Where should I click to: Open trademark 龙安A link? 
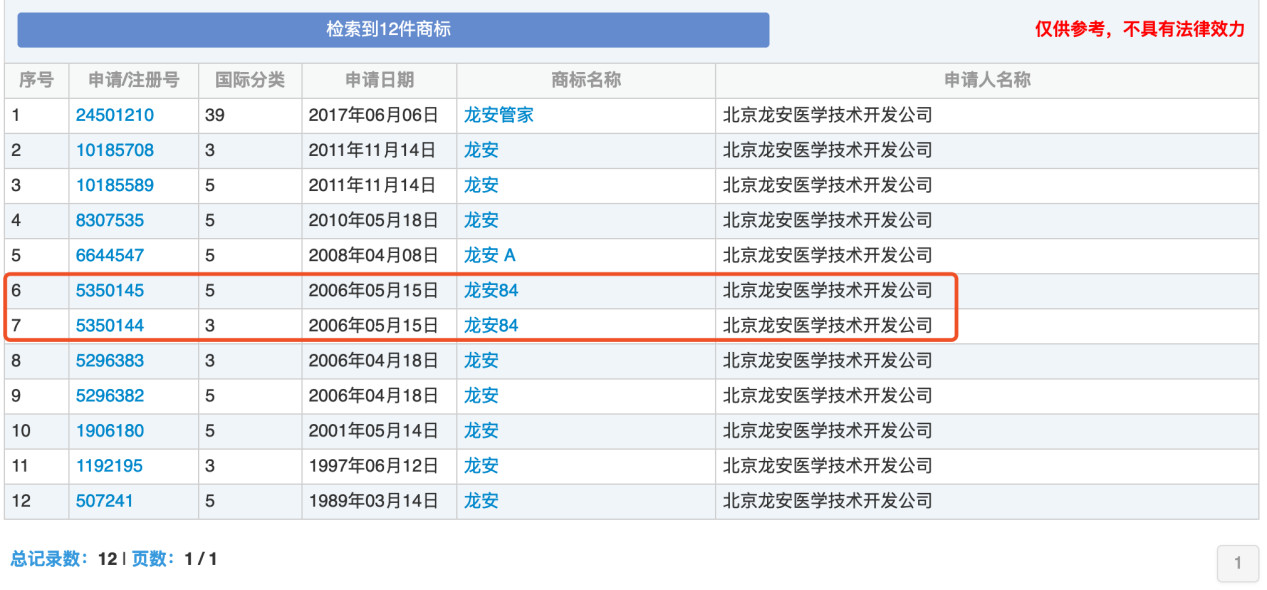point(488,255)
